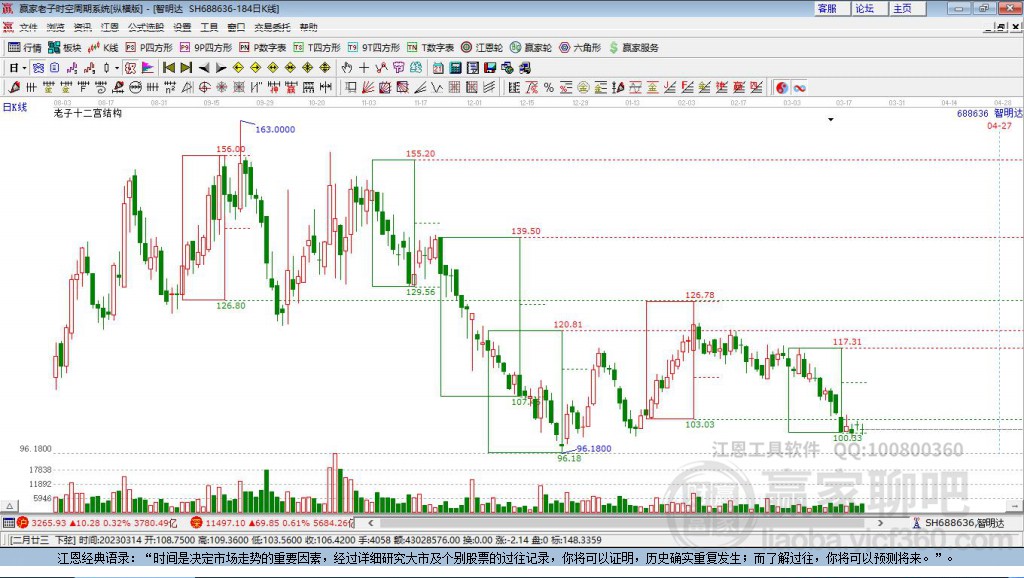Open the P四方形 square tool
Viewport: 1024px width, 578px height.
(x=149, y=48)
